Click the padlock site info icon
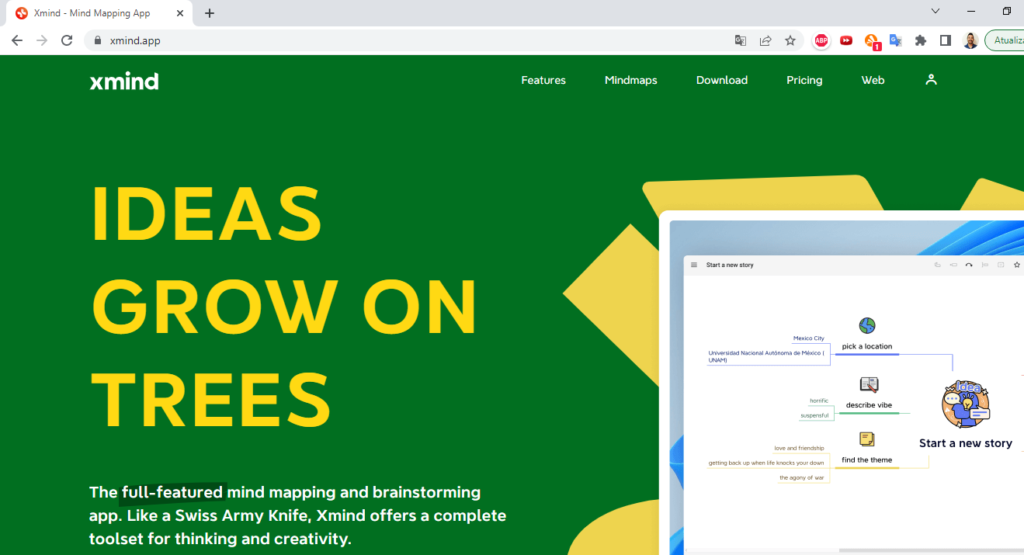 point(98,40)
